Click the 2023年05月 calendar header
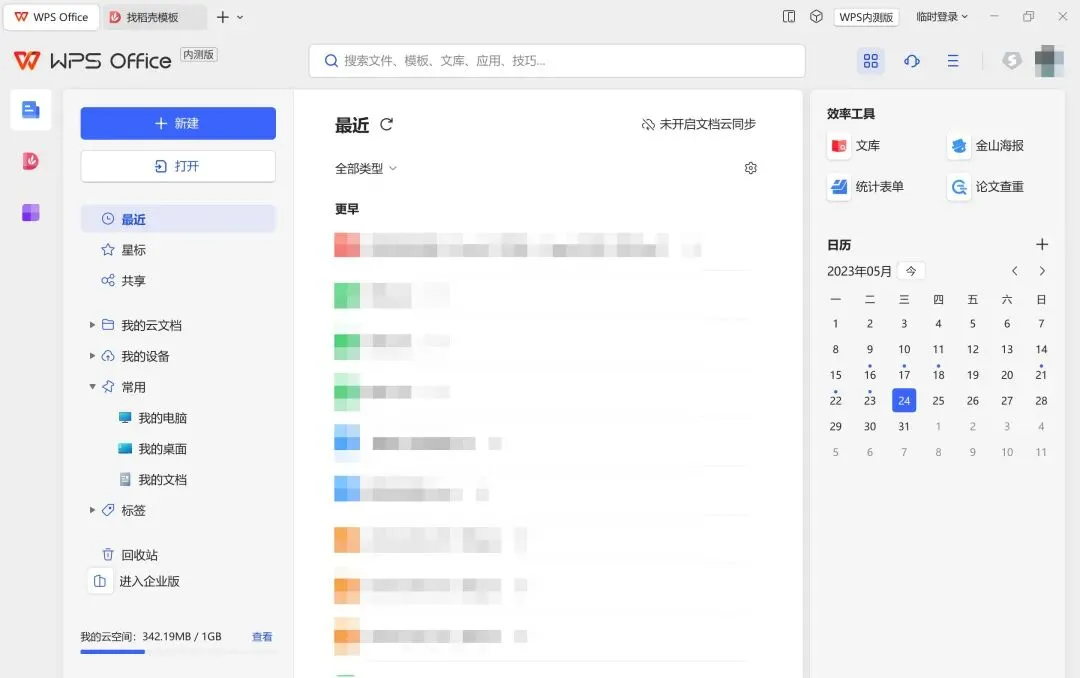Image resolution: width=1080 pixels, height=678 pixels. tap(859, 271)
